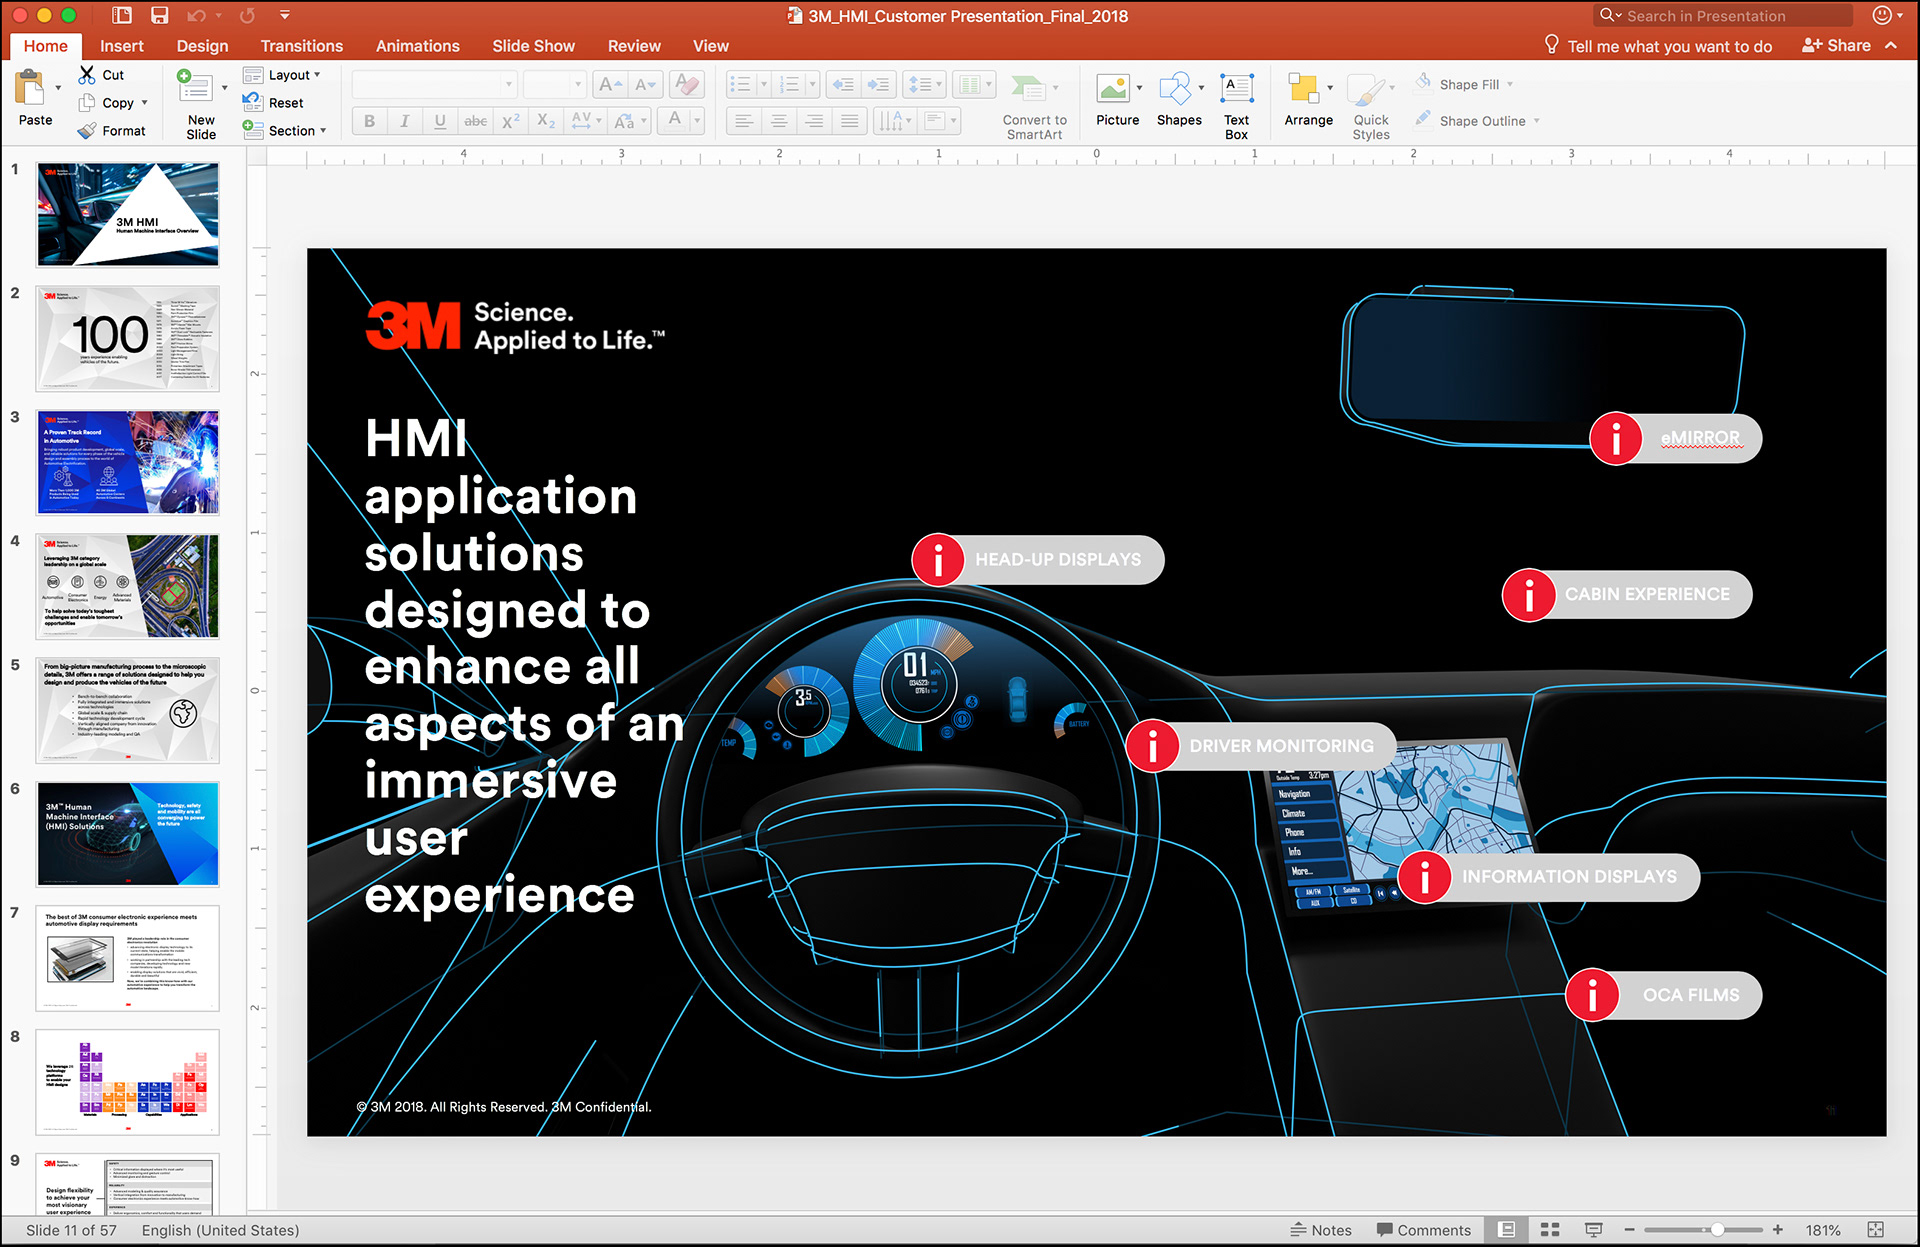Click the Share button
The image size is (1920, 1247).
tap(1836, 45)
